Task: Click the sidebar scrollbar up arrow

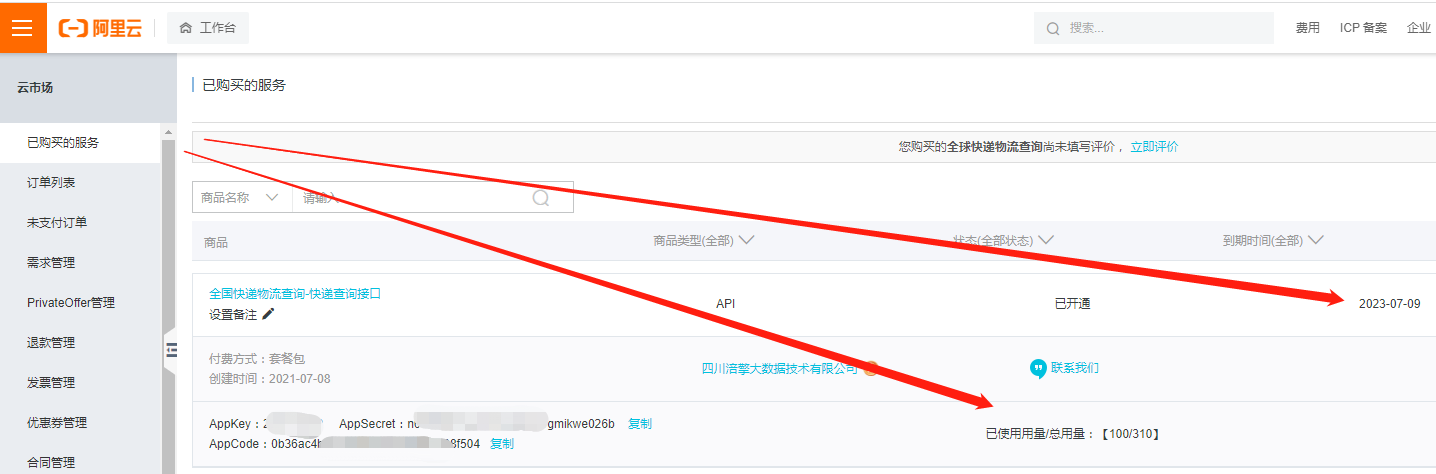Action: click(x=168, y=132)
